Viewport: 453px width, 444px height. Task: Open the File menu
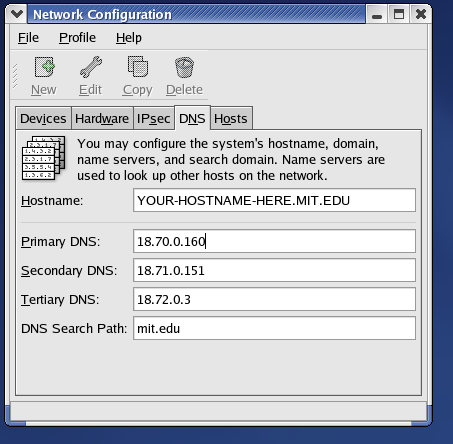pos(28,38)
